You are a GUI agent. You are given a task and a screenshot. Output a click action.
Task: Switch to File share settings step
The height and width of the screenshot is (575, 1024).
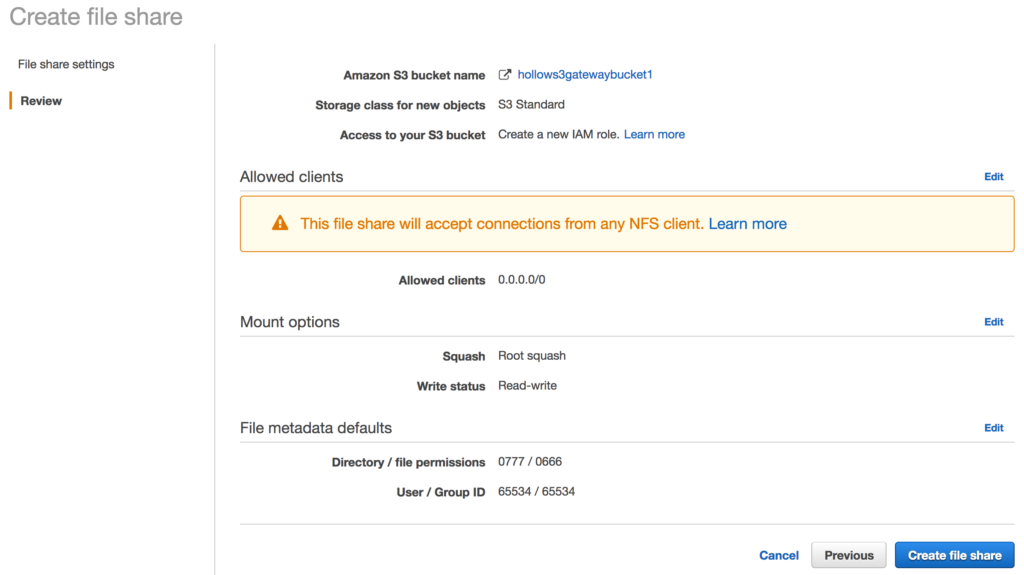[66, 64]
